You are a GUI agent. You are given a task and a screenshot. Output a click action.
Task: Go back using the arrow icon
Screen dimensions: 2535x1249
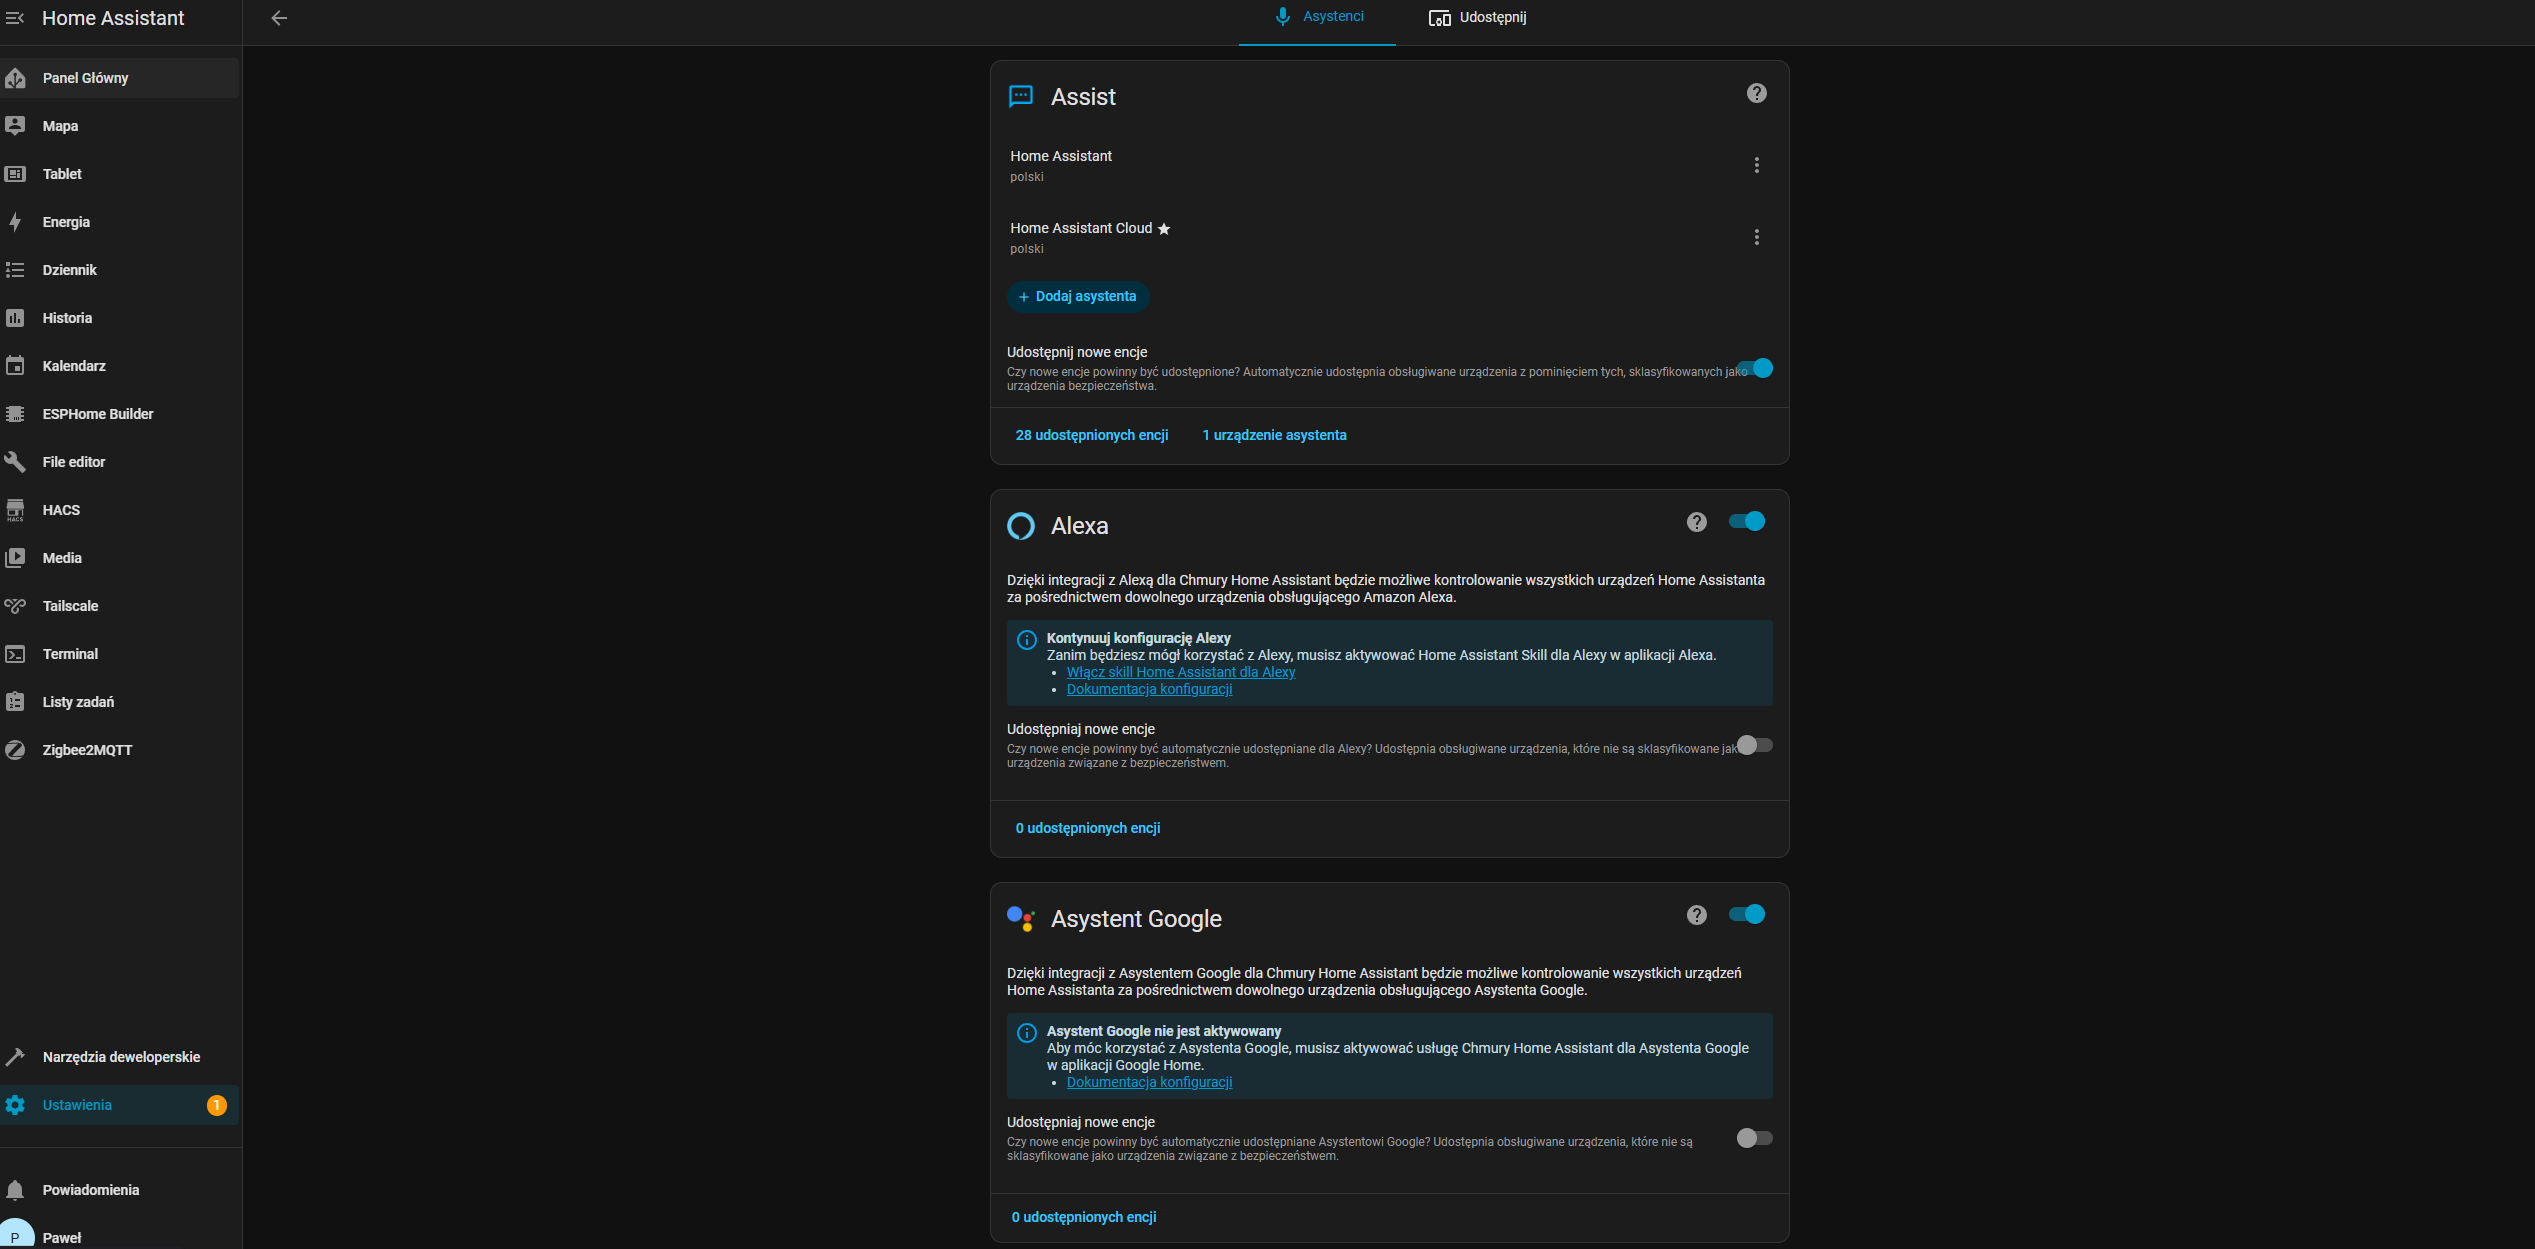(279, 18)
